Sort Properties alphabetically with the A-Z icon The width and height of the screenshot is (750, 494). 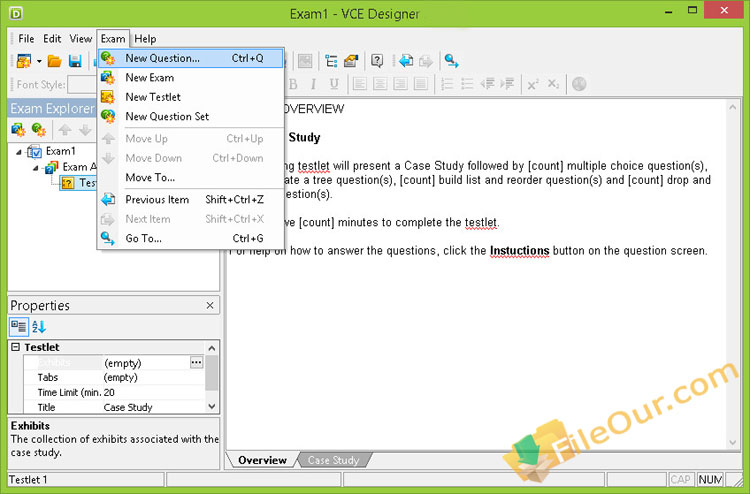pyautogui.click(x=39, y=327)
